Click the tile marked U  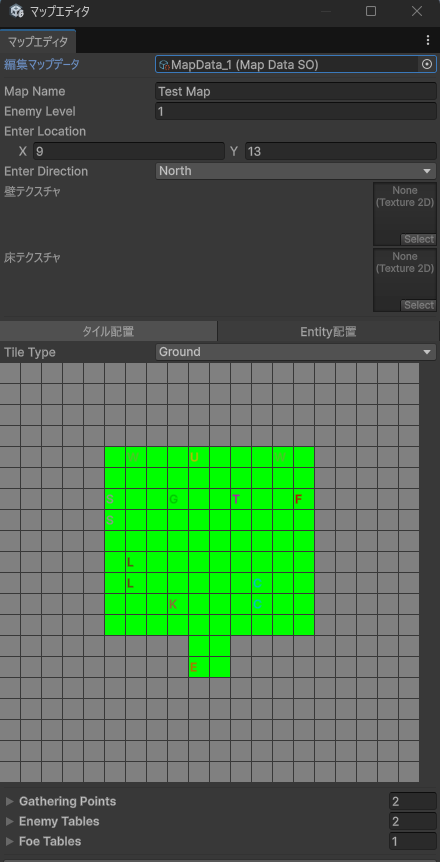pyautogui.click(x=199, y=457)
